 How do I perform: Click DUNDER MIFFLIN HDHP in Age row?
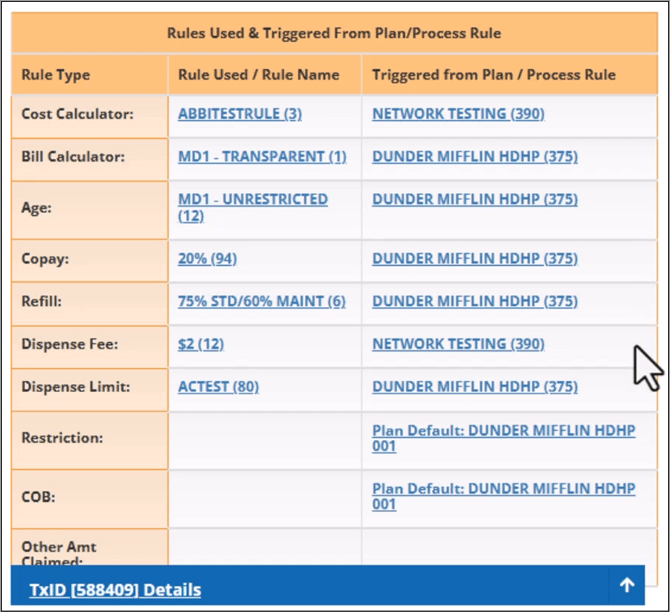pos(474,200)
